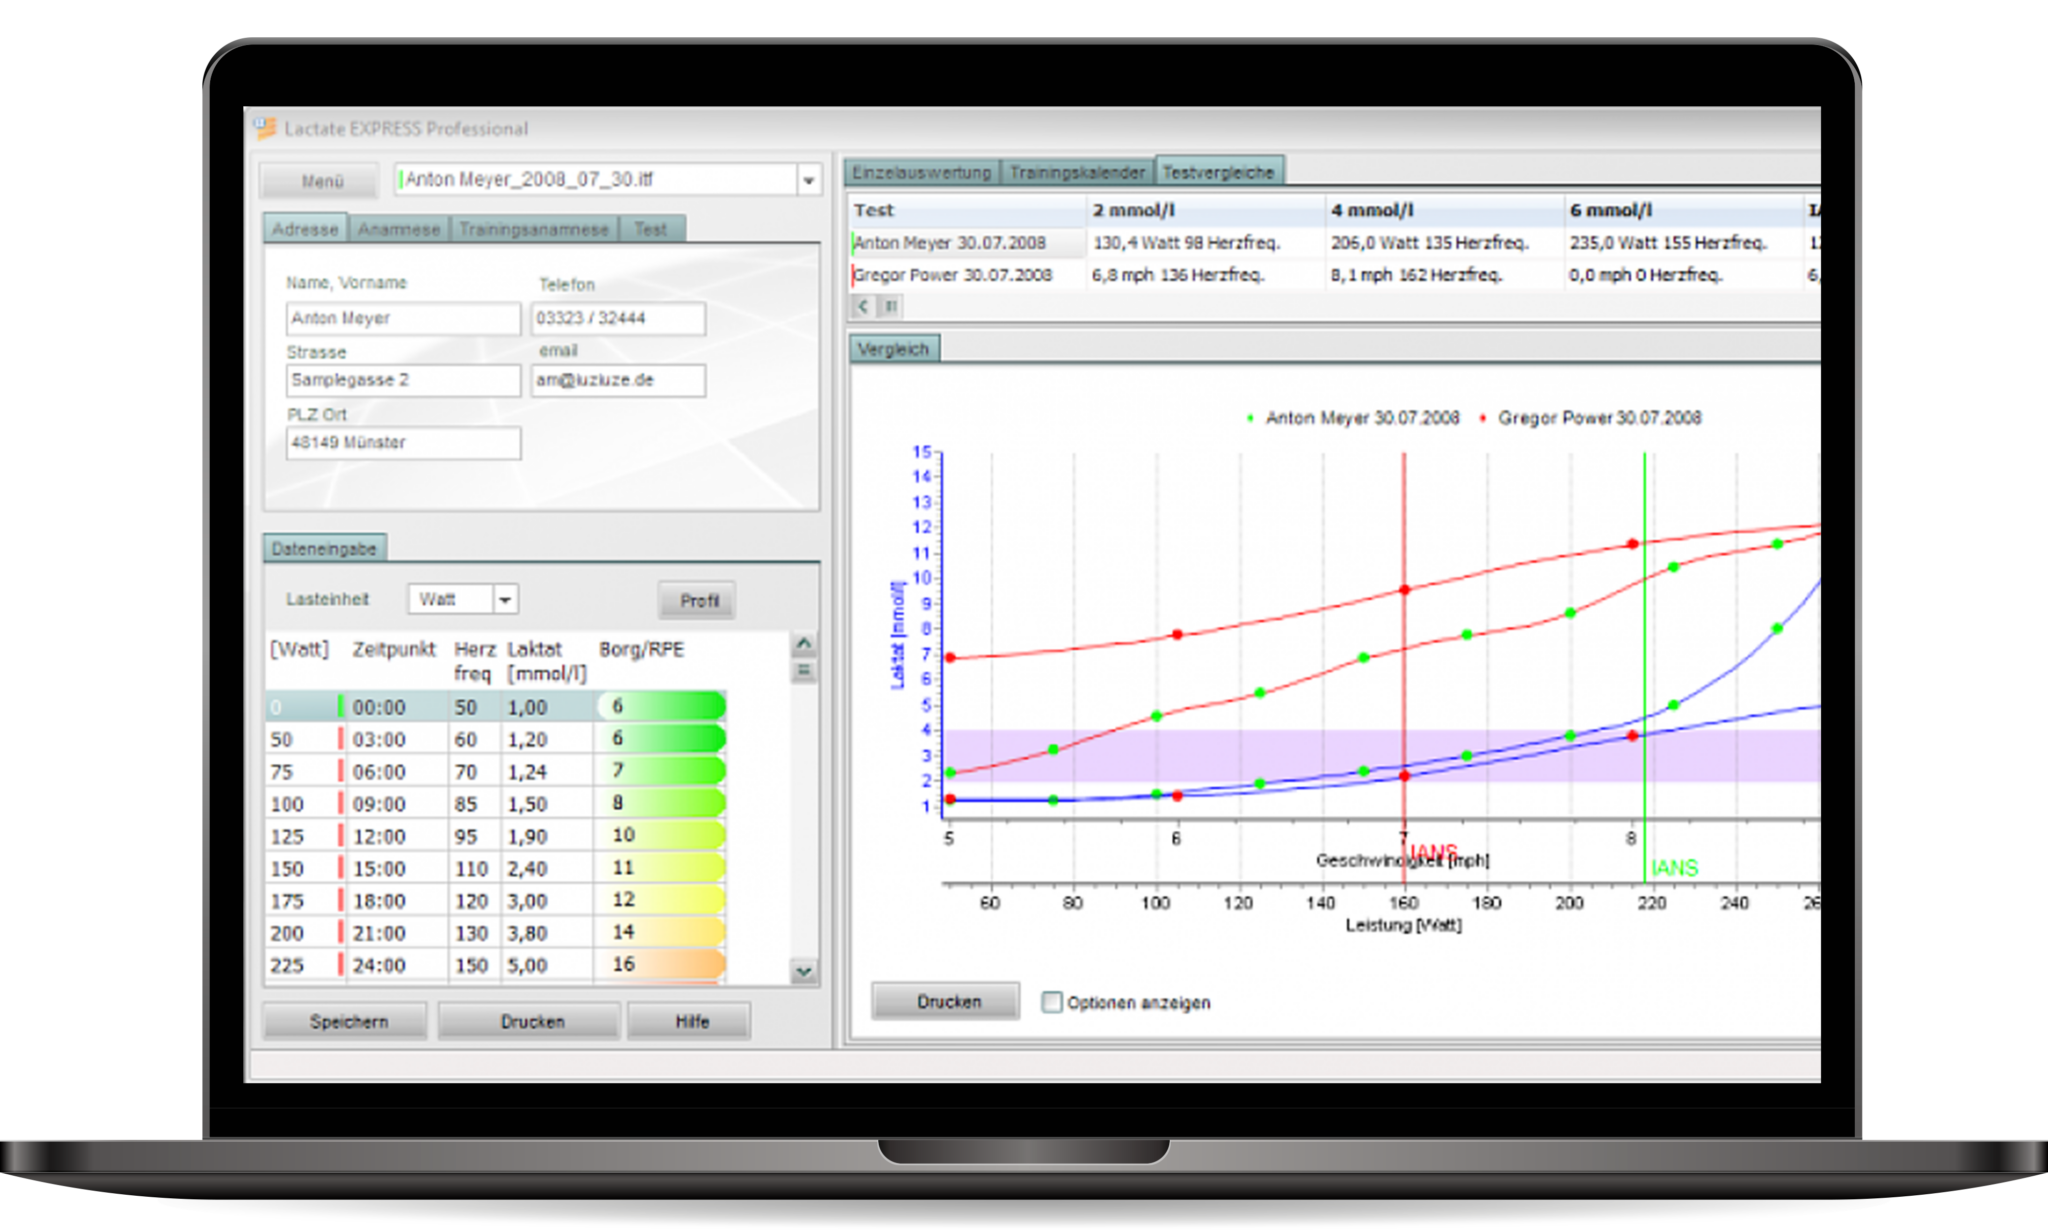Open the Trainingsanamnese tab

533,229
